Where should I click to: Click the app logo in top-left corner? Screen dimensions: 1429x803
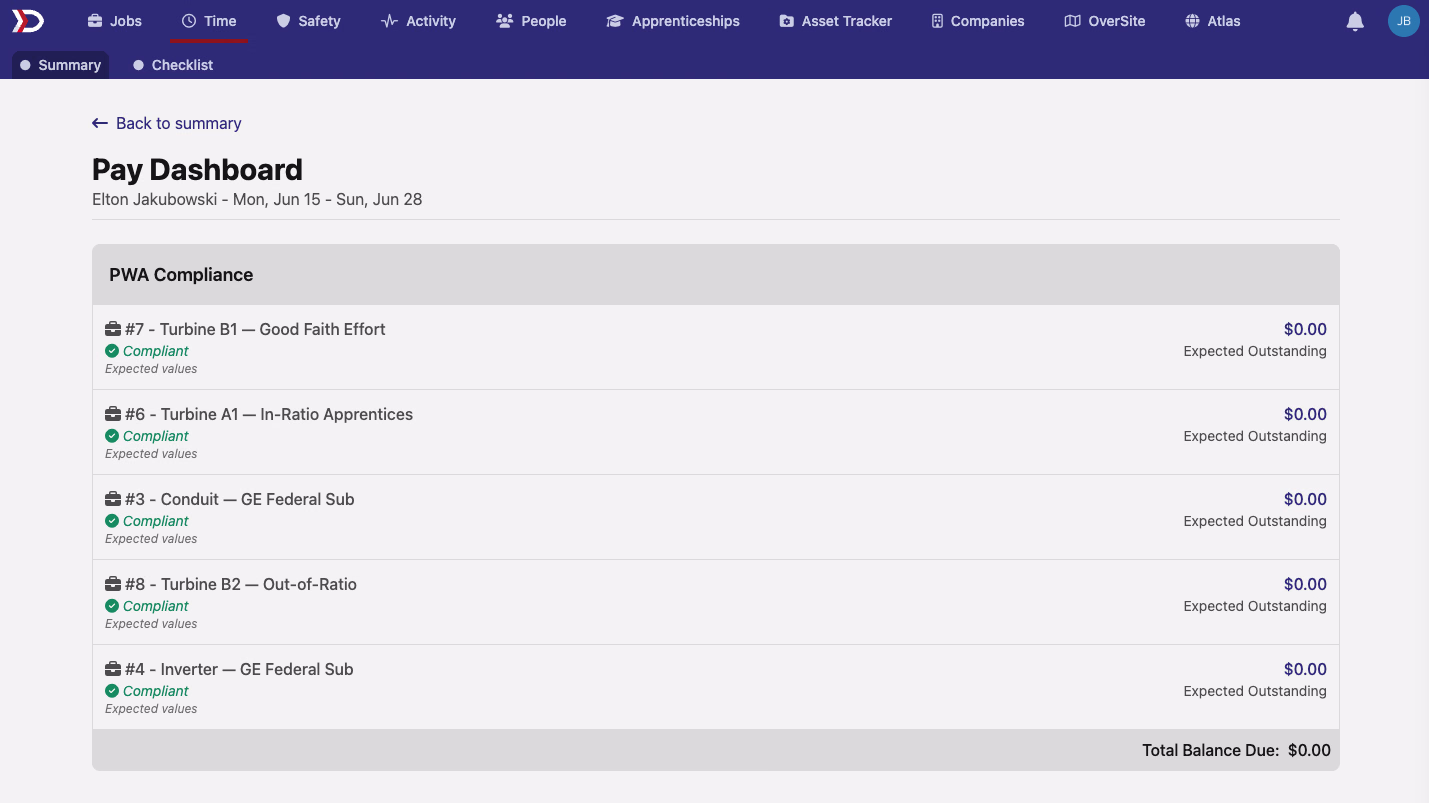(x=28, y=20)
